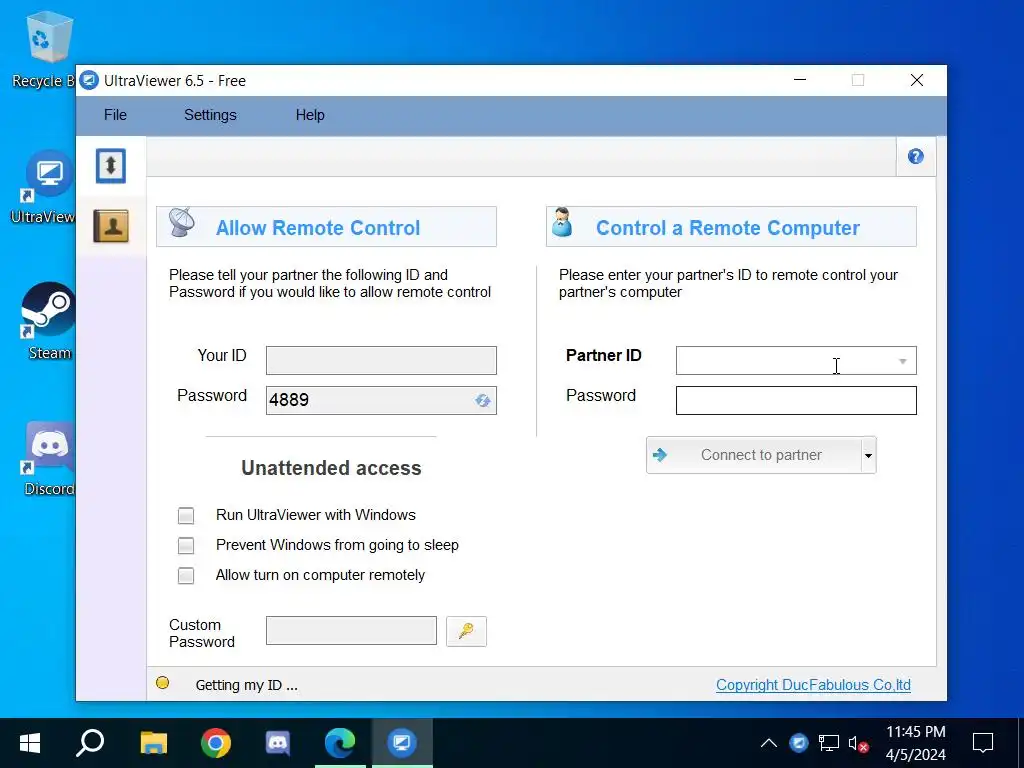Open the Connect to partner options arrow
1024x768 pixels.
click(x=868, y=455)
